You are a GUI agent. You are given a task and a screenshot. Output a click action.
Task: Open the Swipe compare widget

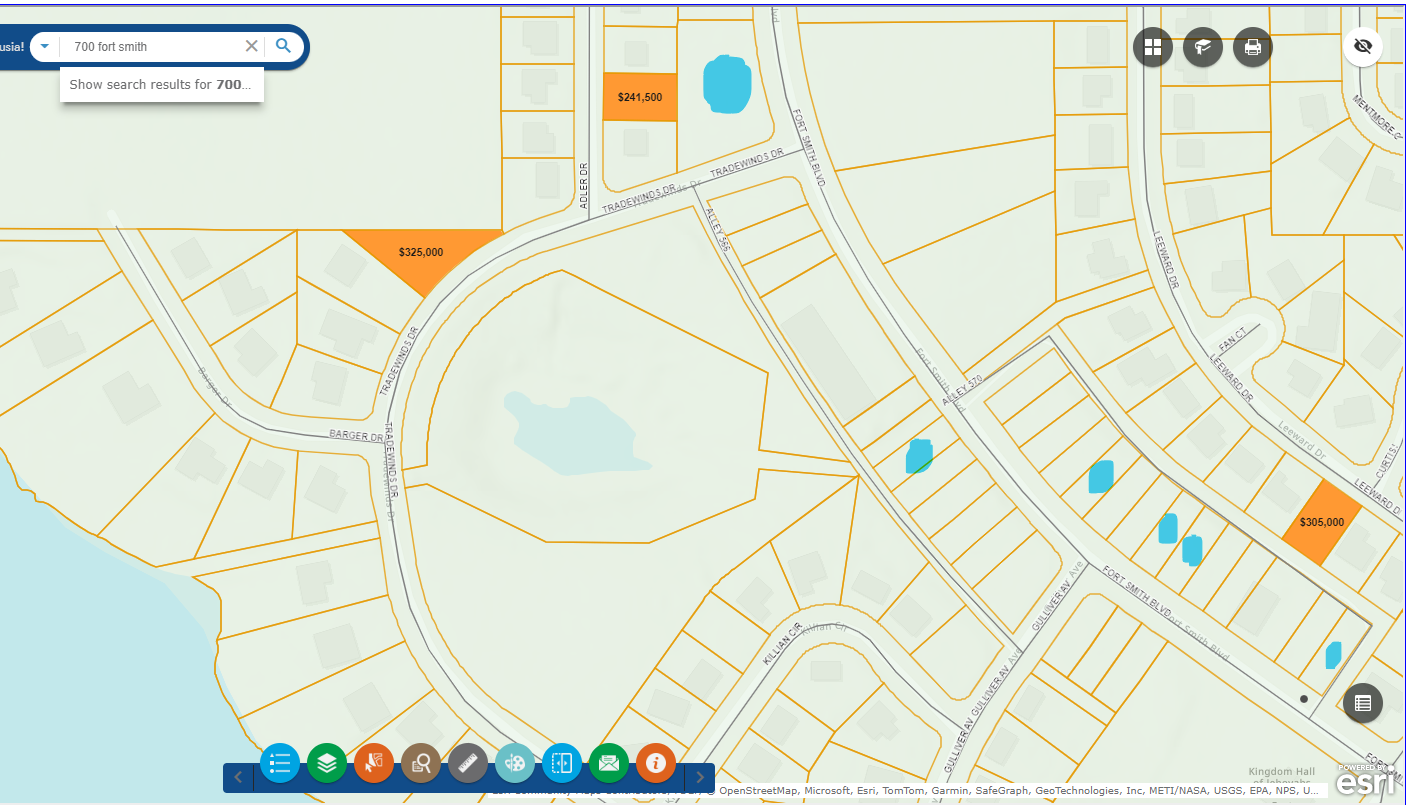click(x=562, y=764)
